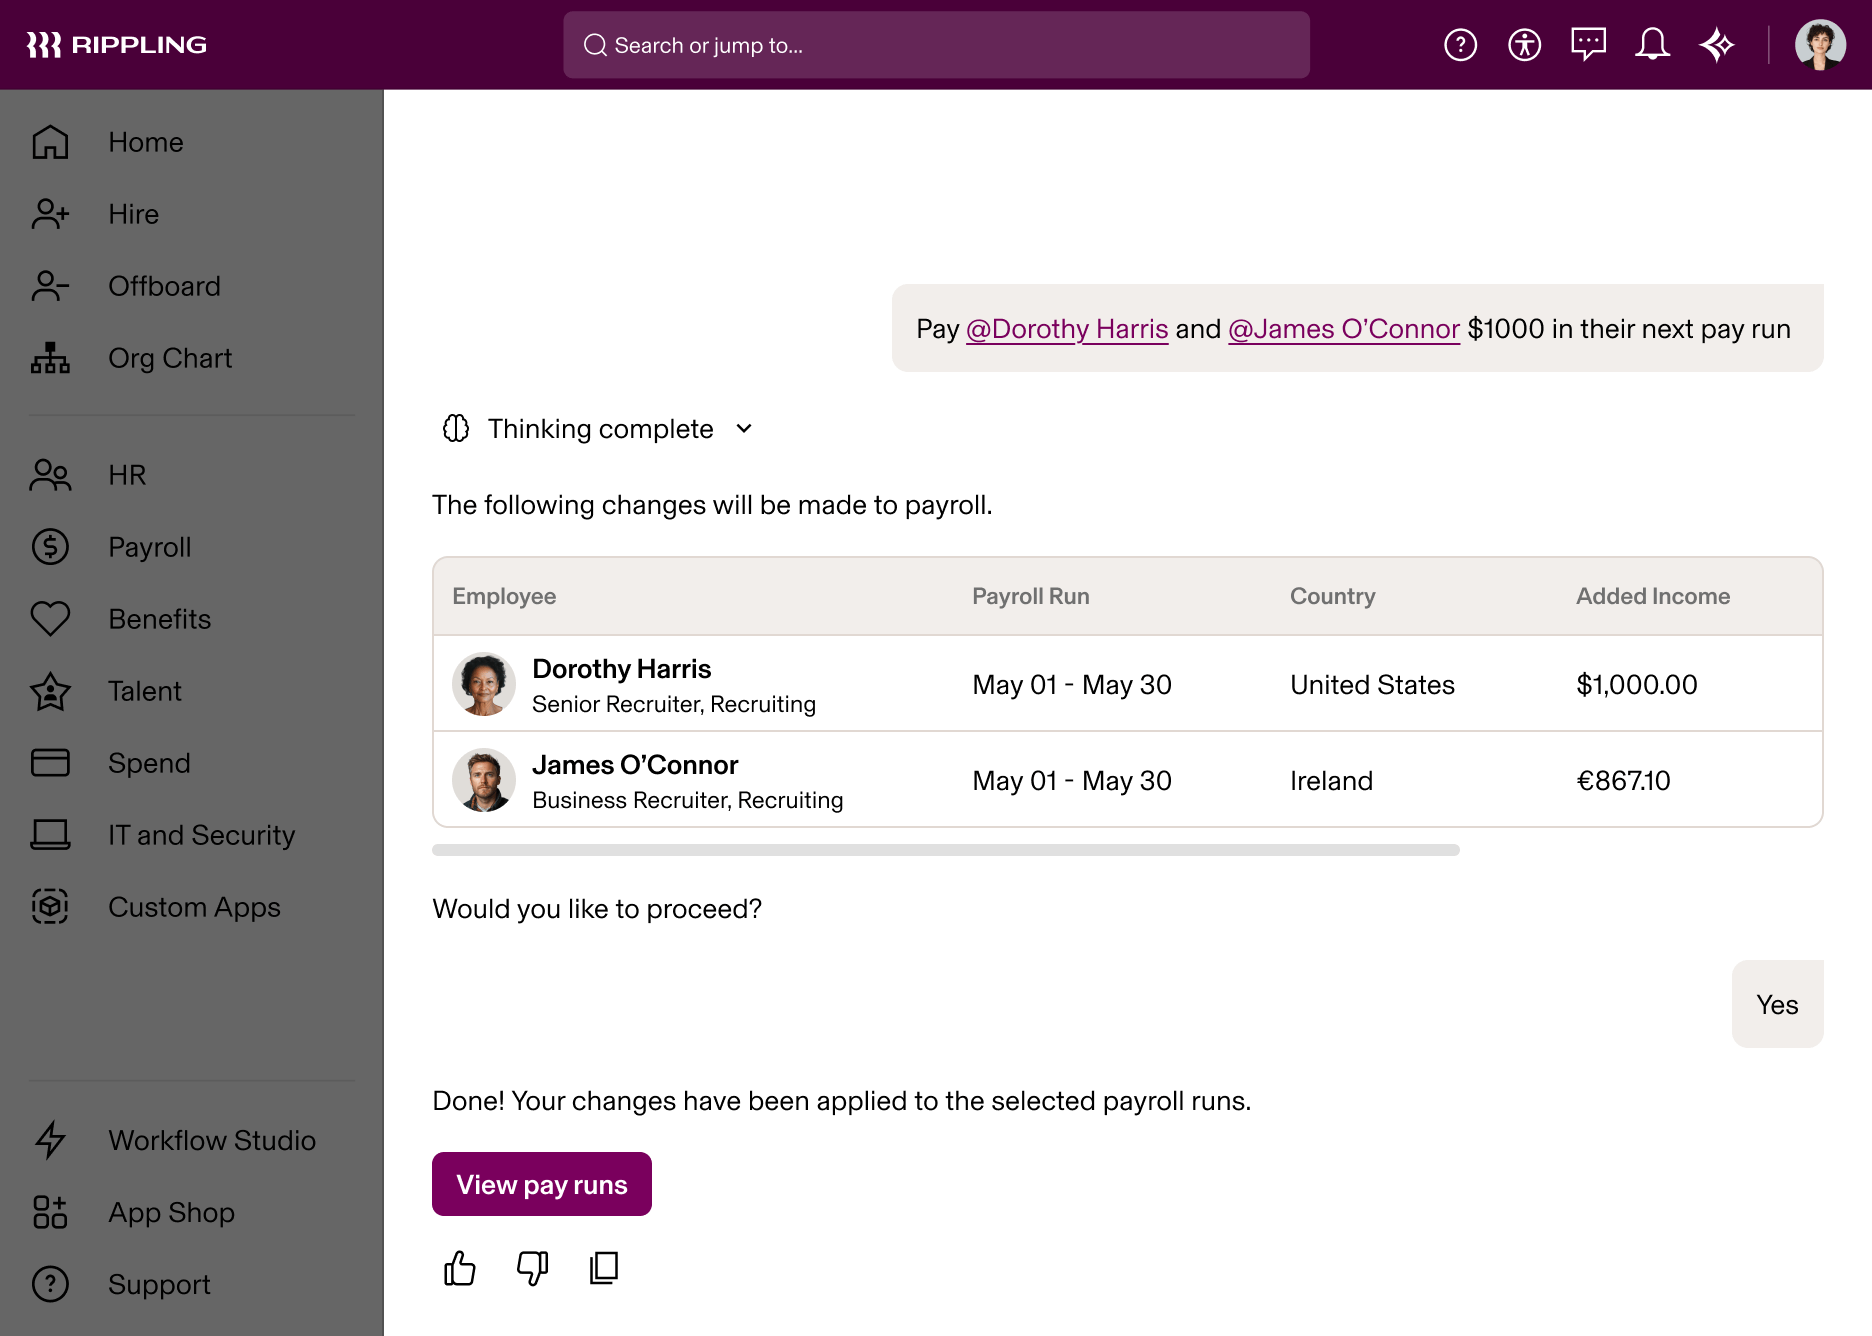
Task: Open the @James O'Connor profile link
Action: click(1343, 328)
